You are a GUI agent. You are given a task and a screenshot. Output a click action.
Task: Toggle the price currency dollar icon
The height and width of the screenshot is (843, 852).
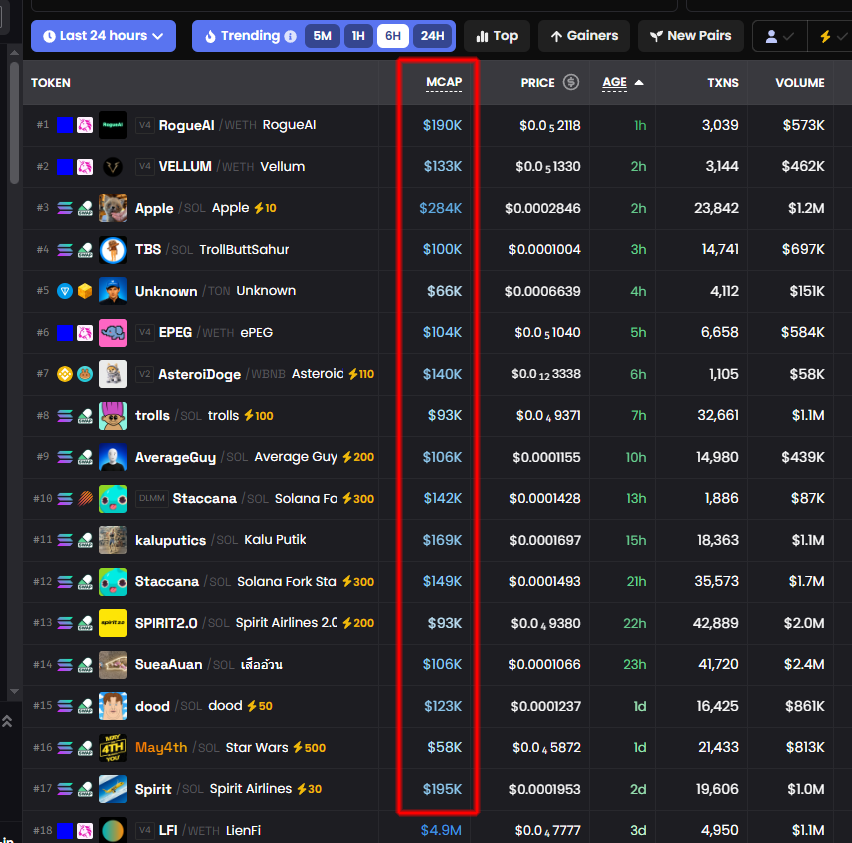click(571, 82)
